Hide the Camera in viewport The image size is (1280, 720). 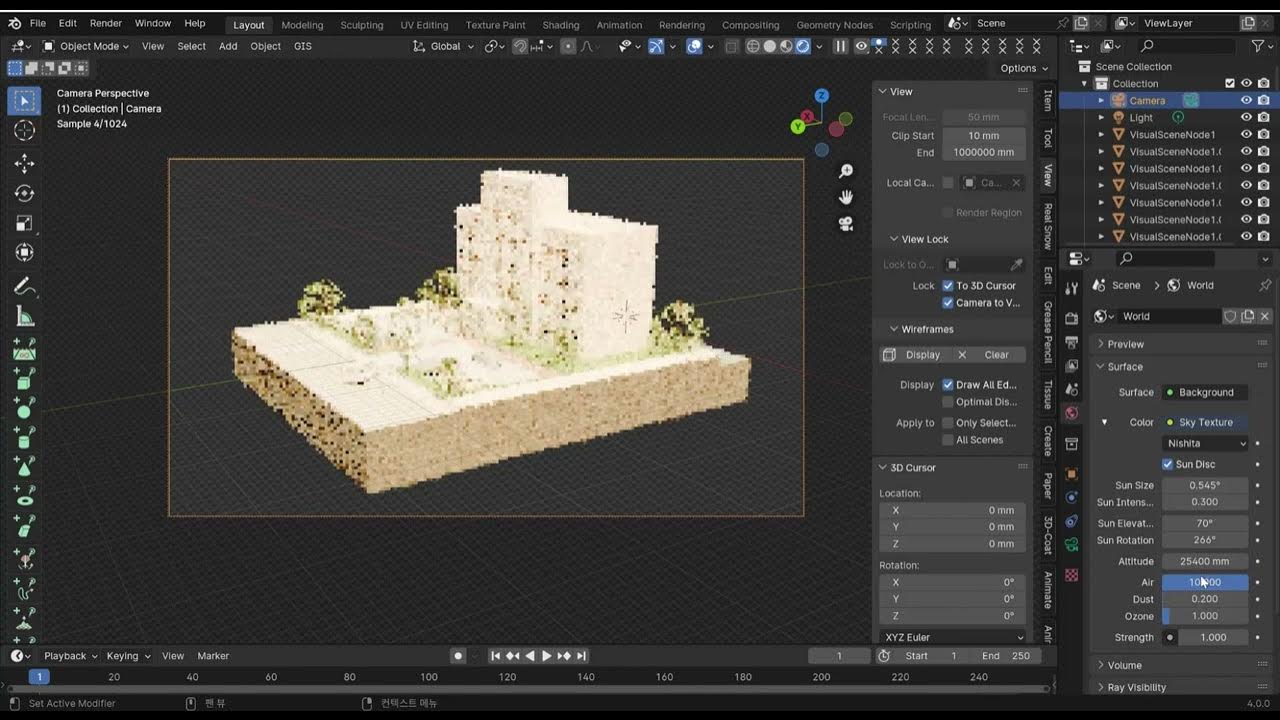(1246, 100)
